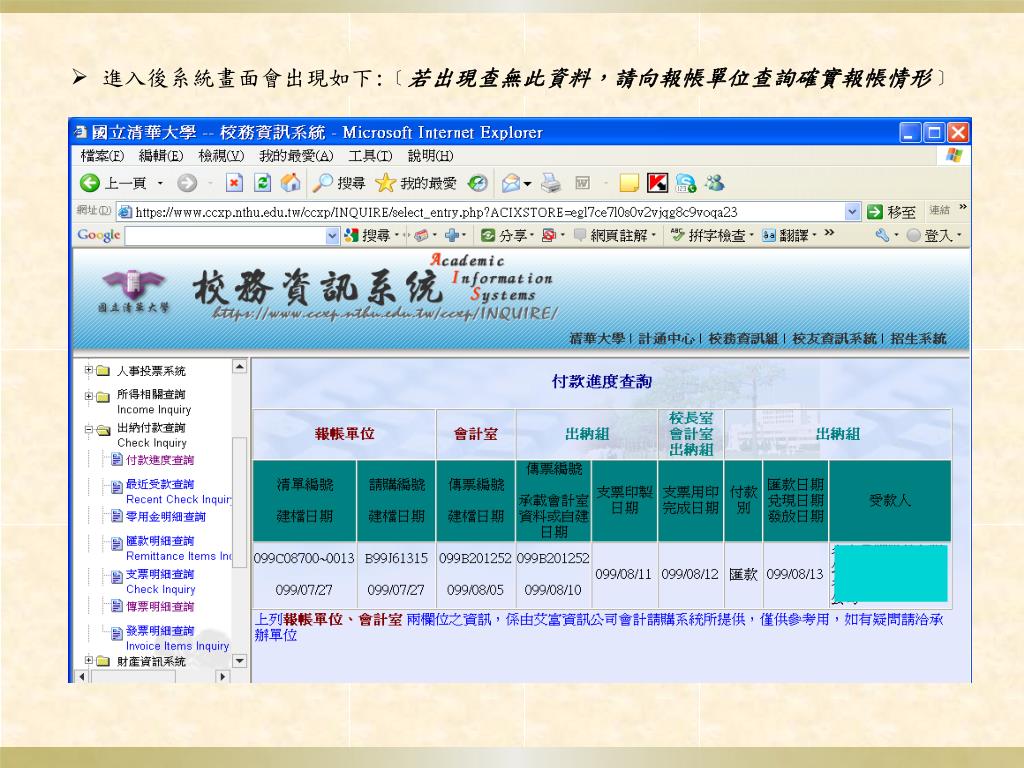Screen dimensions: 1024x768
Task: Open the 我的最愛(A) menu
Action: (x=296, y=156)
